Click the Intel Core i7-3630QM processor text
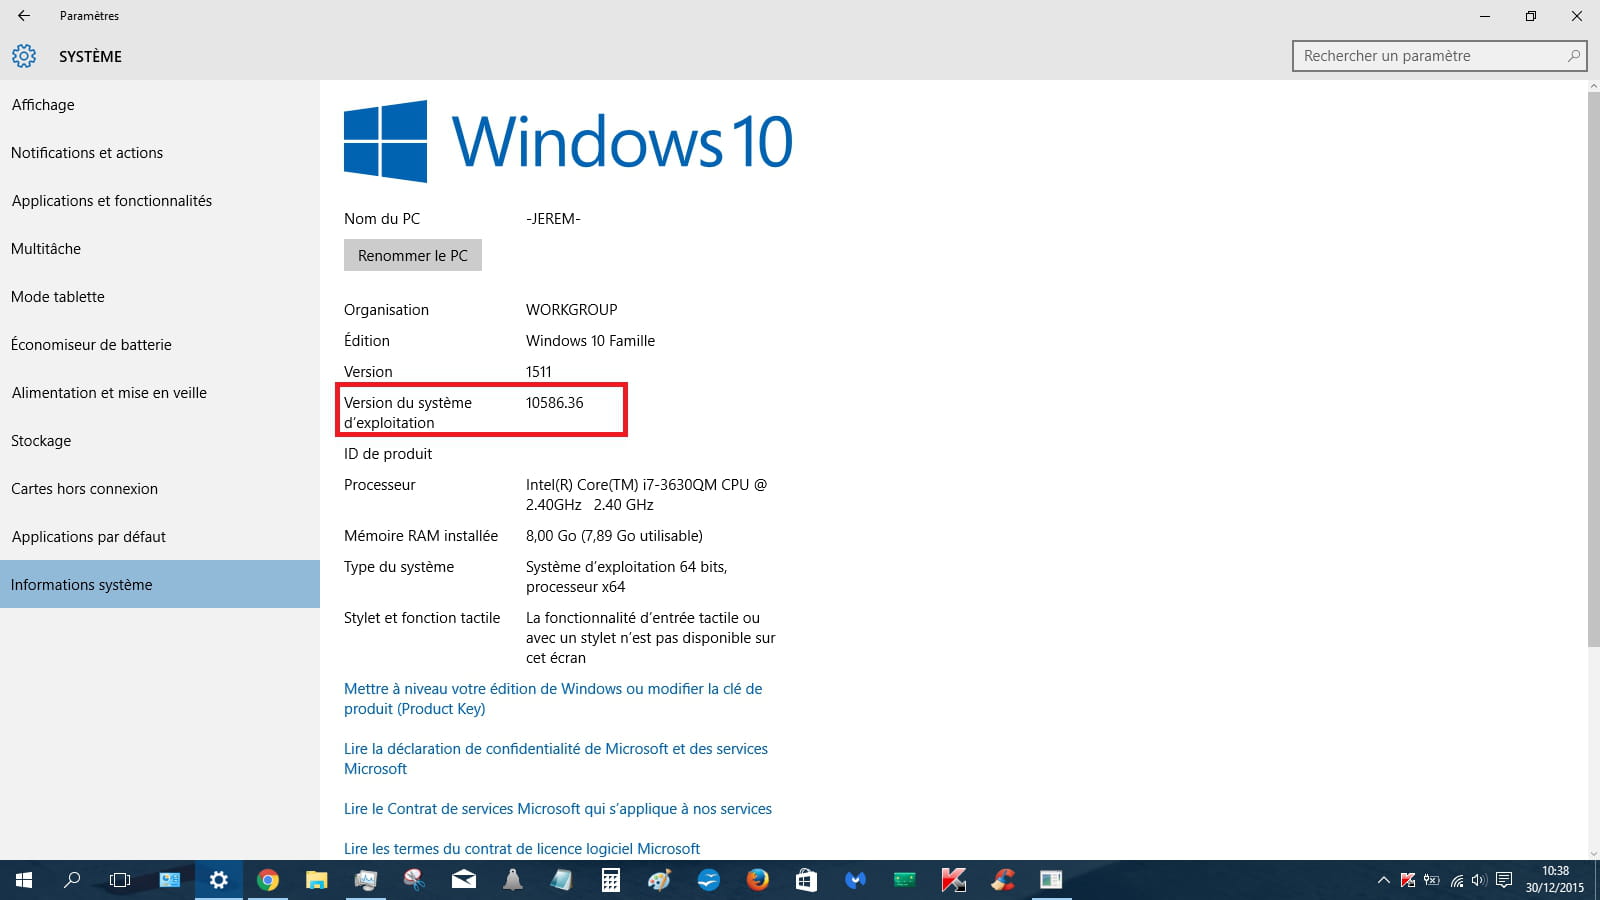Viewport: 1600px width, 900px height. click(x=646, y=494)
